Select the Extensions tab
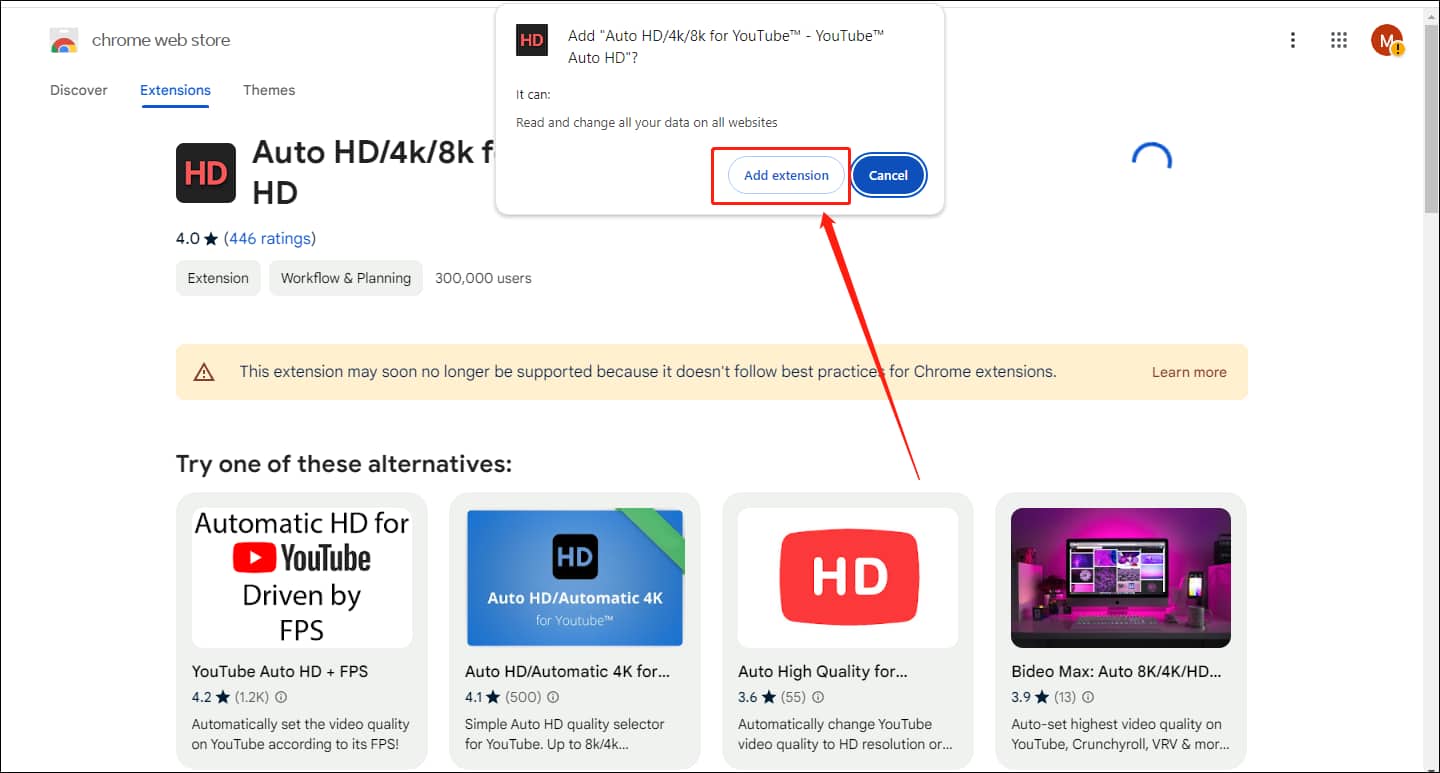Screen dimensions: 1440x773 pyautogui.click(x=175, y=90)
